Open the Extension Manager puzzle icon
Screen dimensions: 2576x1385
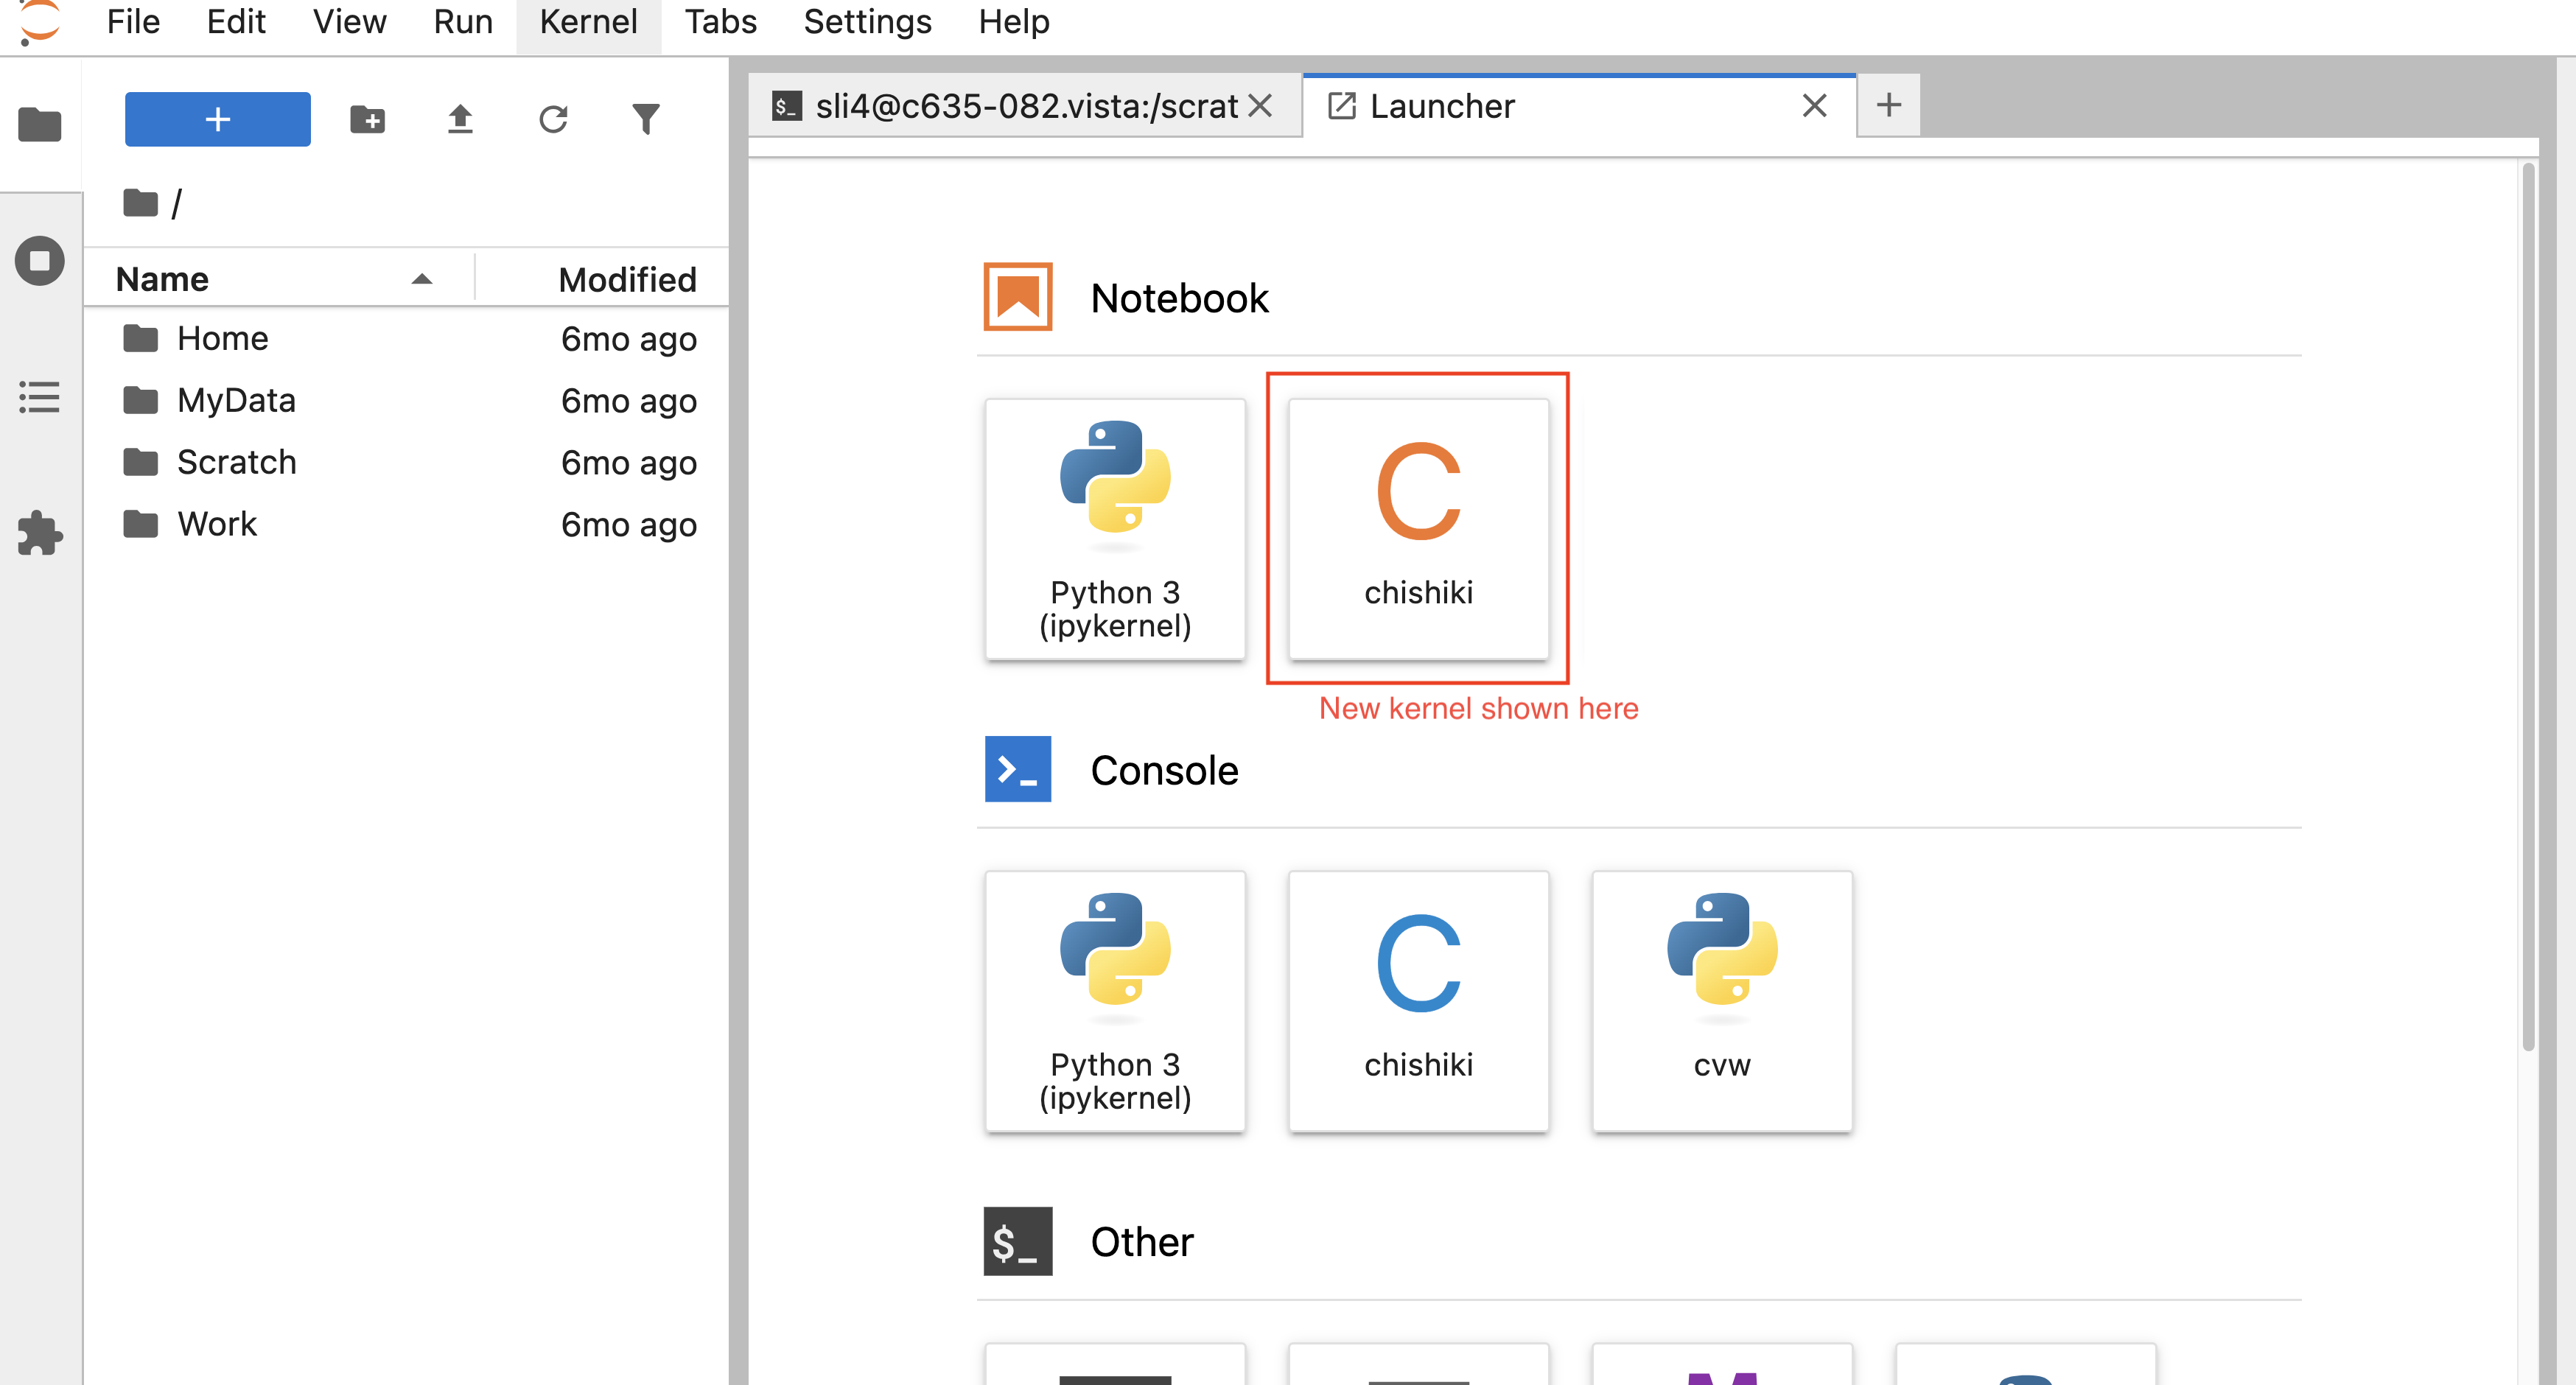(40, 532)
